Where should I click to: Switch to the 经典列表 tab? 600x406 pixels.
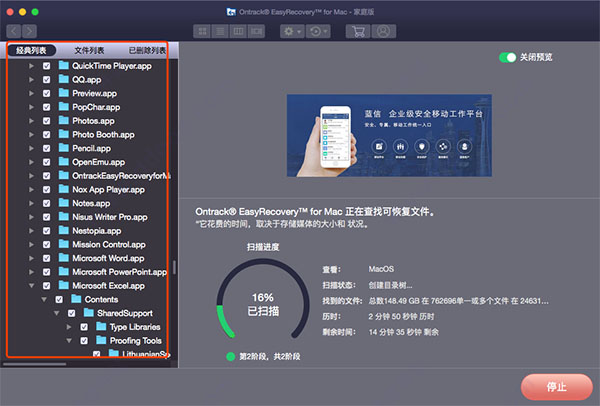tap(31, 50)
